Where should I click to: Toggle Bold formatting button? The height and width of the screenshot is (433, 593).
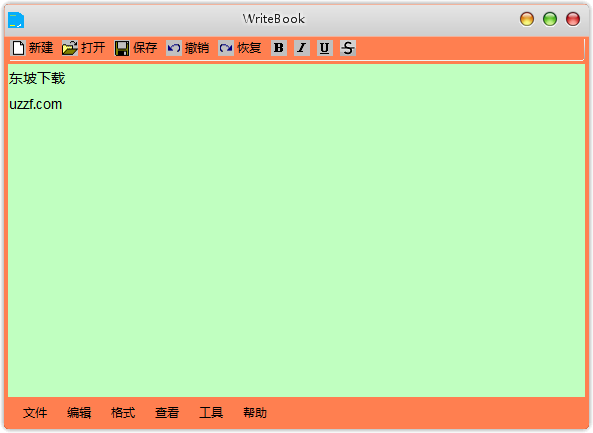[x=279, y=48]
